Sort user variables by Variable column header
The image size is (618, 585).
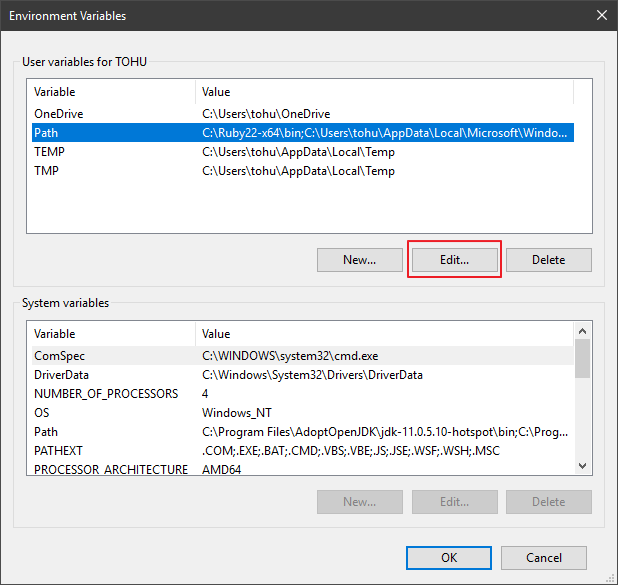[x=110, y=92]
